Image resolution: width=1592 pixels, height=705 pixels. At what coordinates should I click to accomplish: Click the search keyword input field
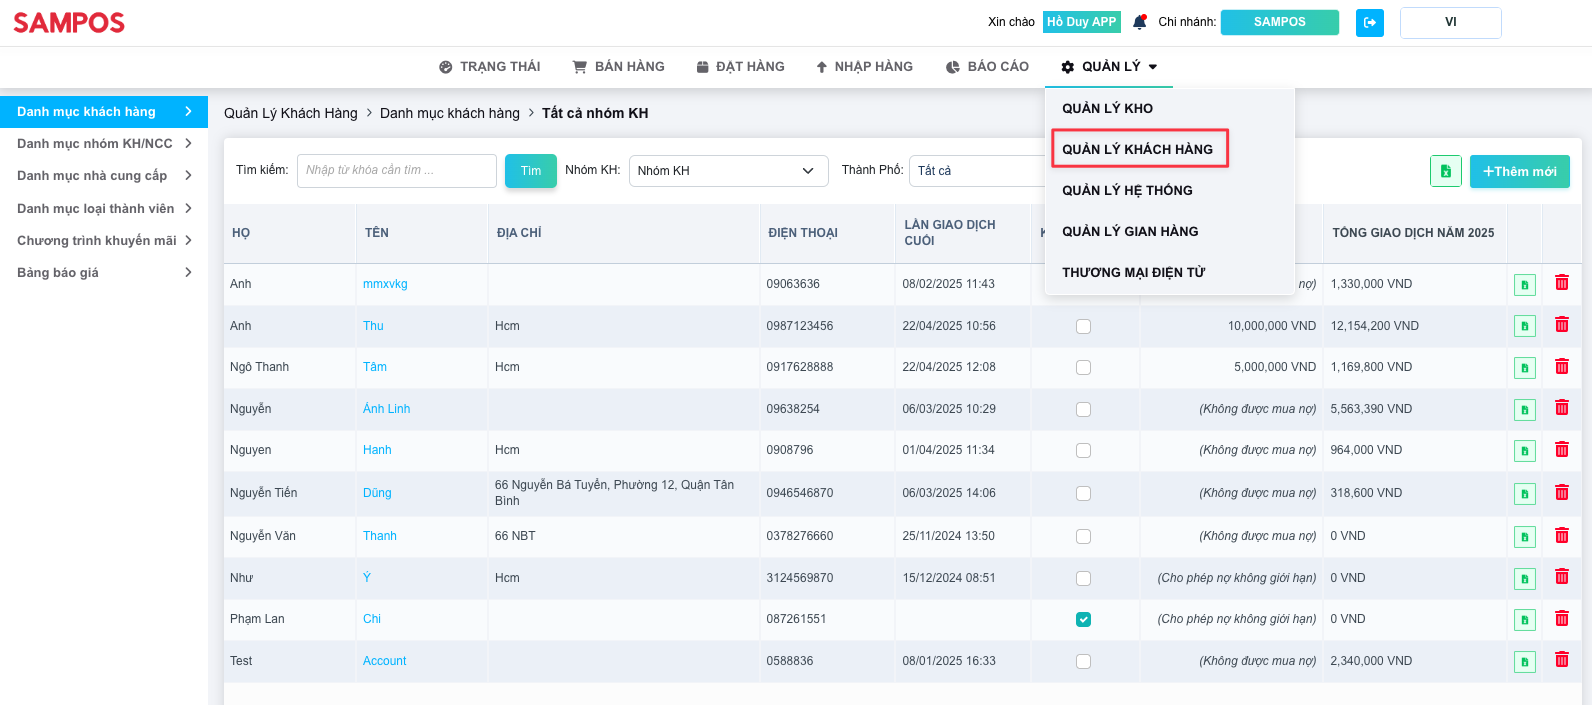coord(397,171)
